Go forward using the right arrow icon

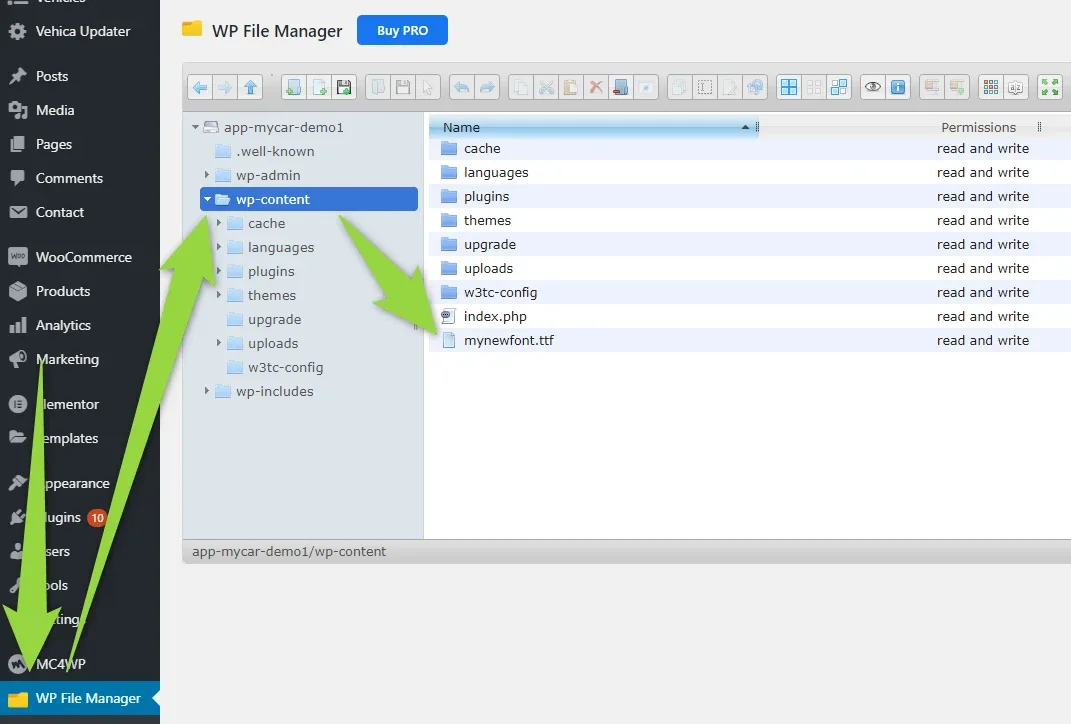click(225, 87)
